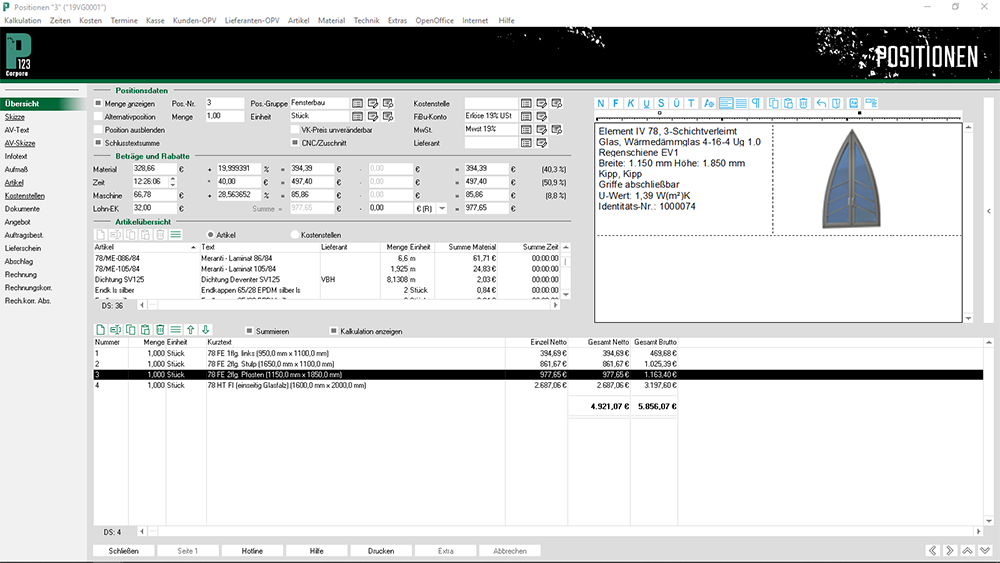Screen dimensions: 1000x563
Task: Click the underline U formatting icon
Action: point(646,103)
